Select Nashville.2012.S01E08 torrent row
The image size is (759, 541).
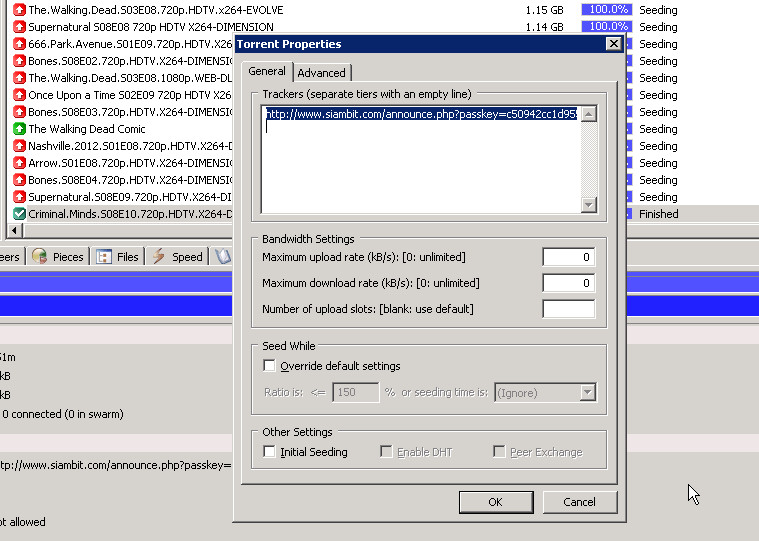tap(130, 146)
